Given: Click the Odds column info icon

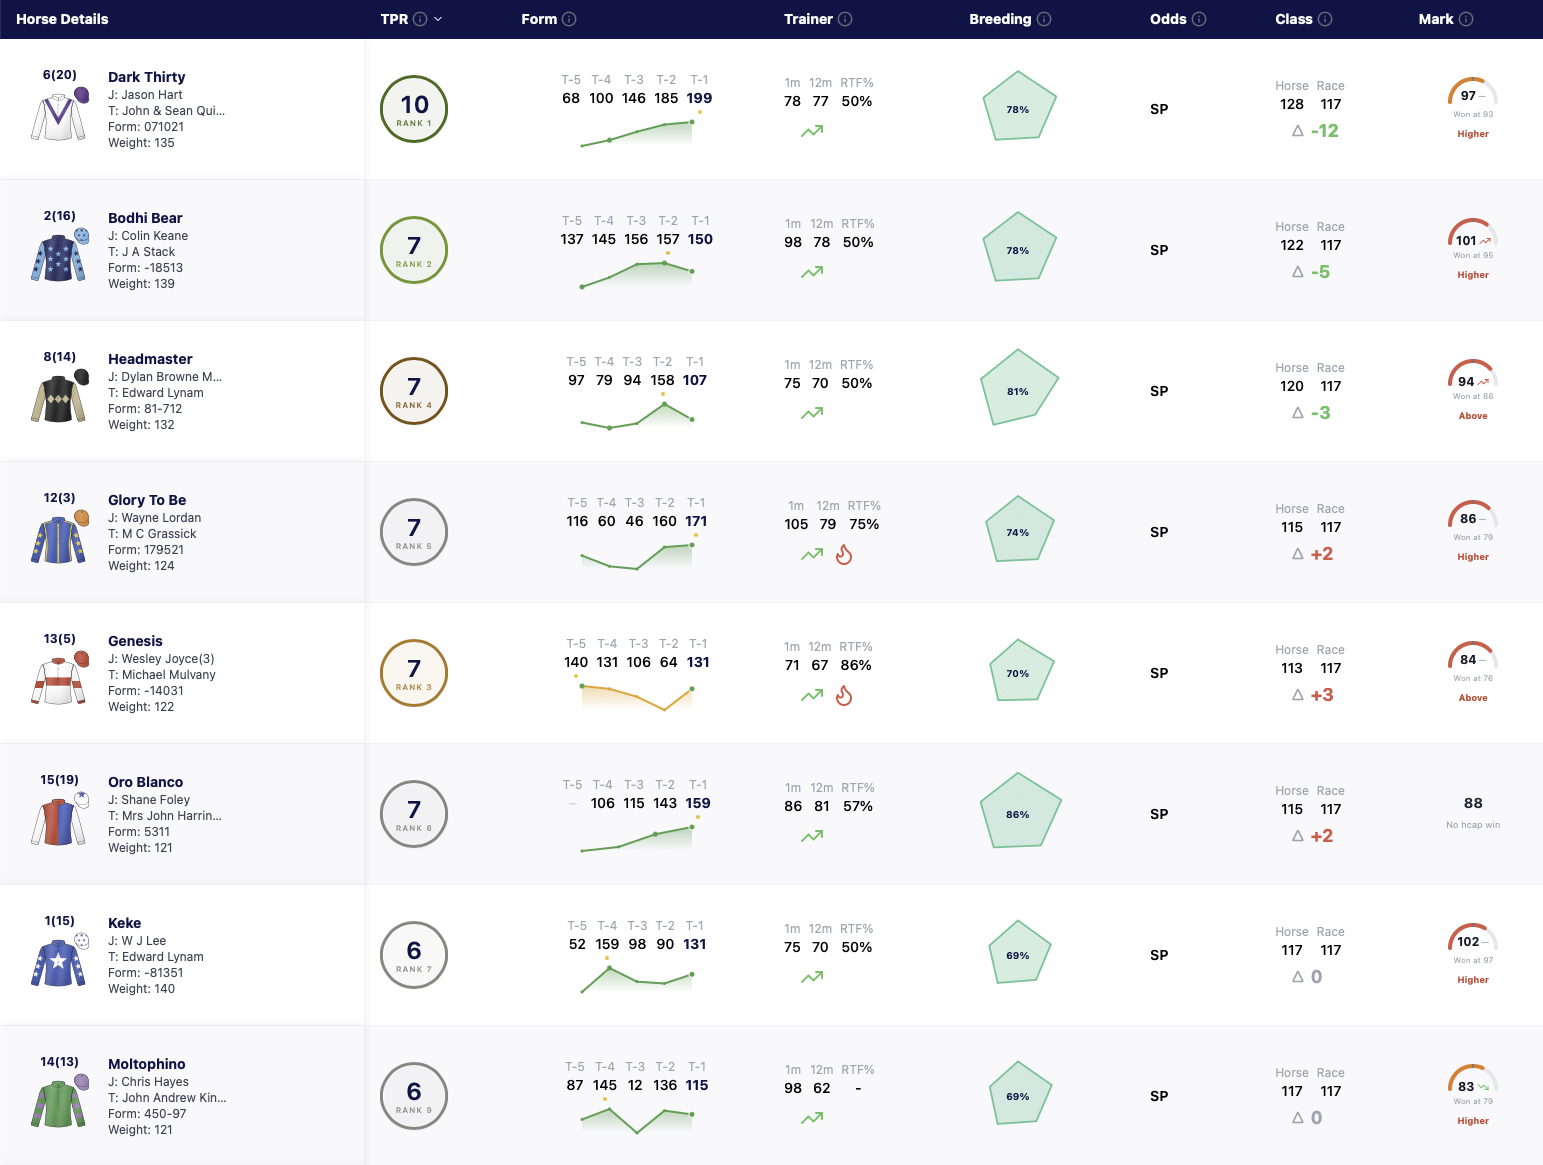Looking at the screenshot, I should (x=1199, y=19).
